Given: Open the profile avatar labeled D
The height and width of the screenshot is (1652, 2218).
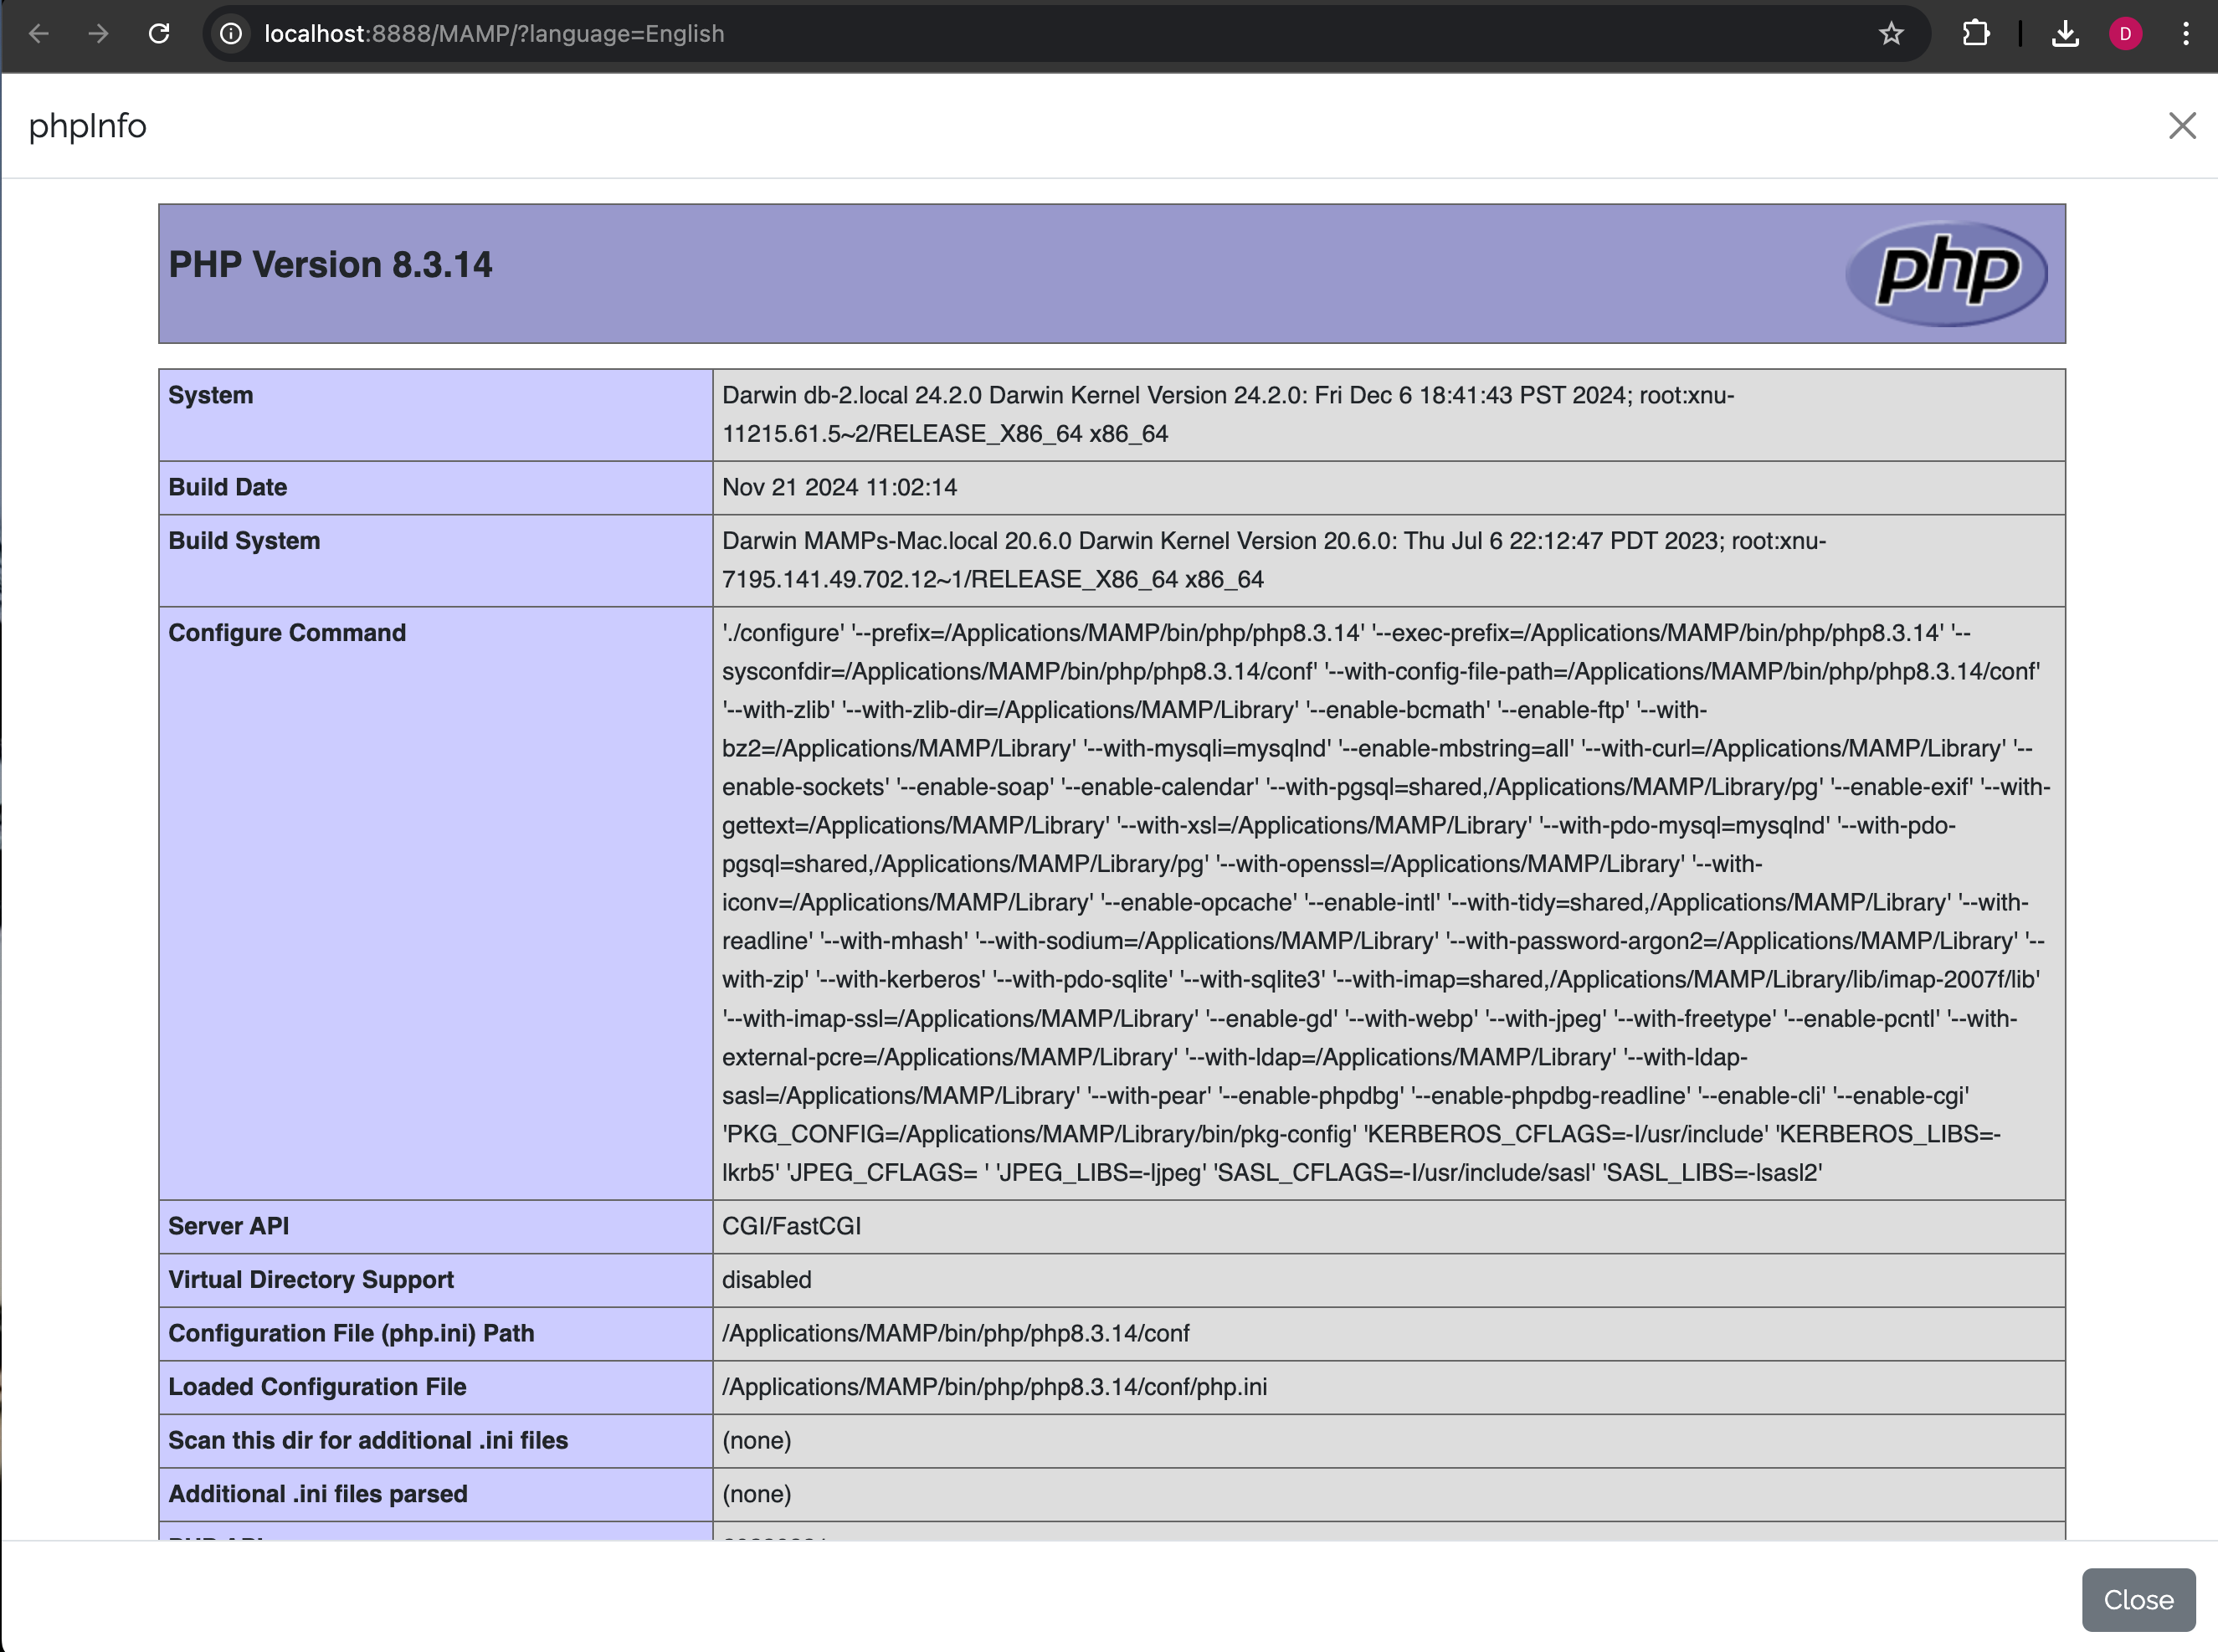Looking at the screenshot, I should tap(2125, 34).
